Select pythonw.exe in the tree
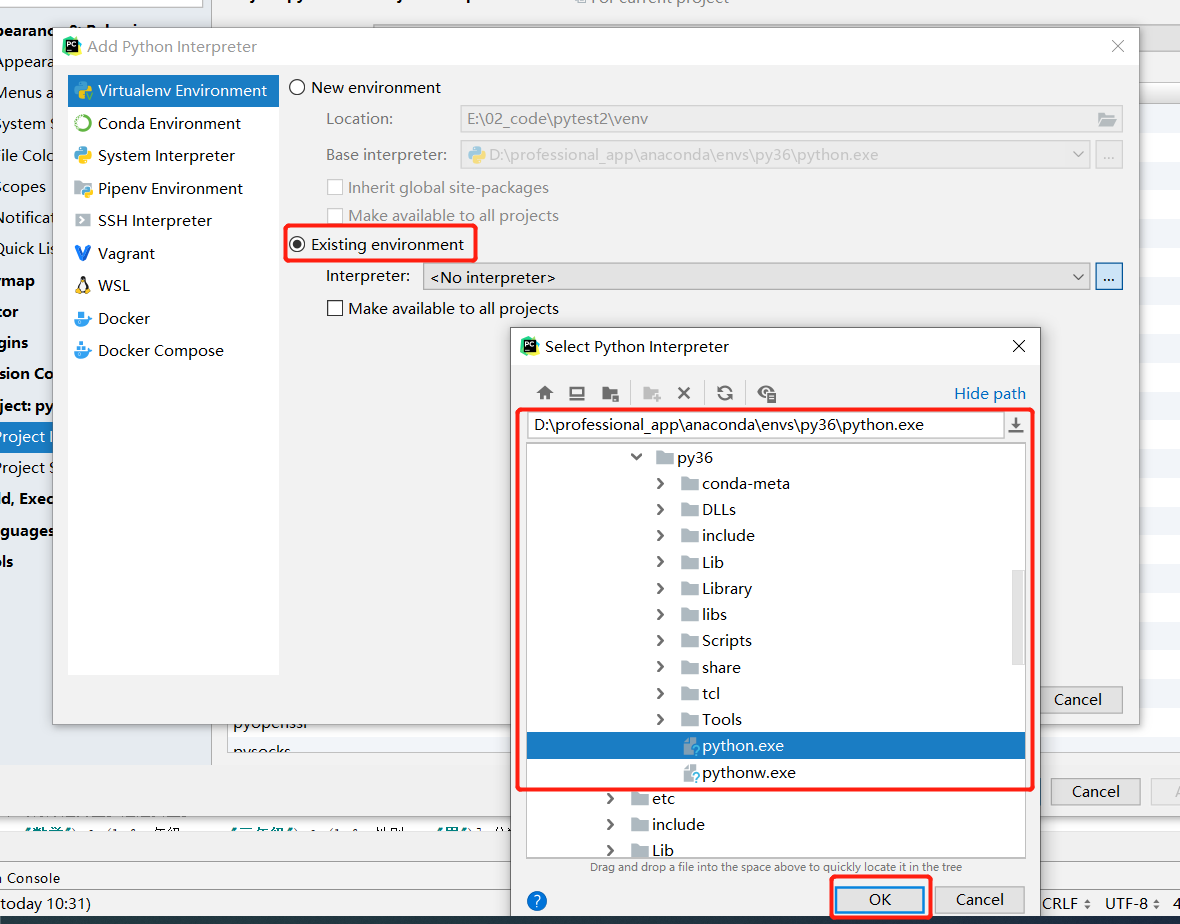The height and width of the screenshot is (924, 1180). click(x=776, y=773)
